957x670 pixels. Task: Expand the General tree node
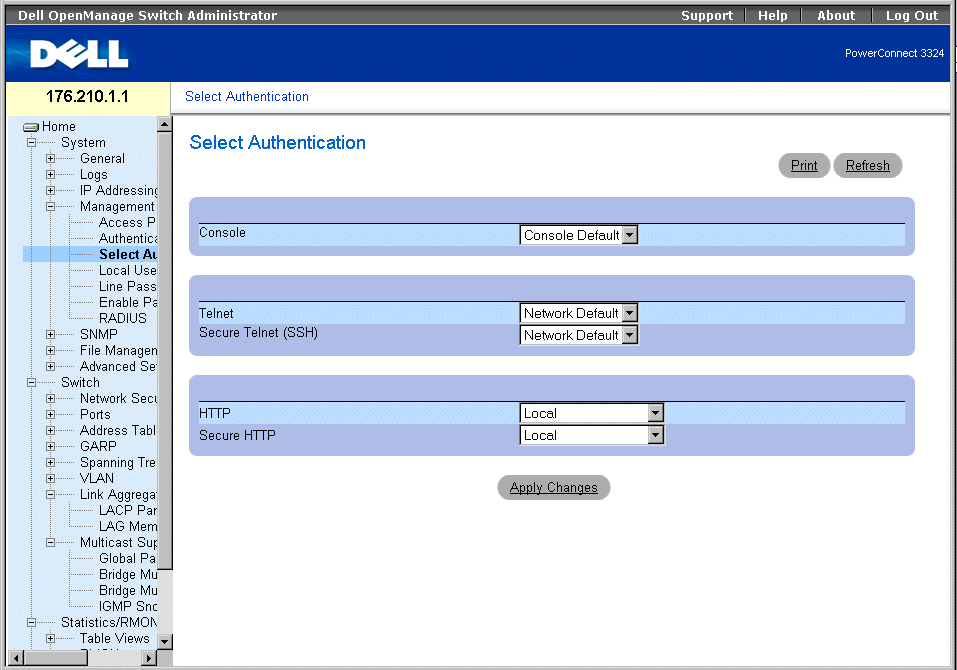(x=50, y=159)
